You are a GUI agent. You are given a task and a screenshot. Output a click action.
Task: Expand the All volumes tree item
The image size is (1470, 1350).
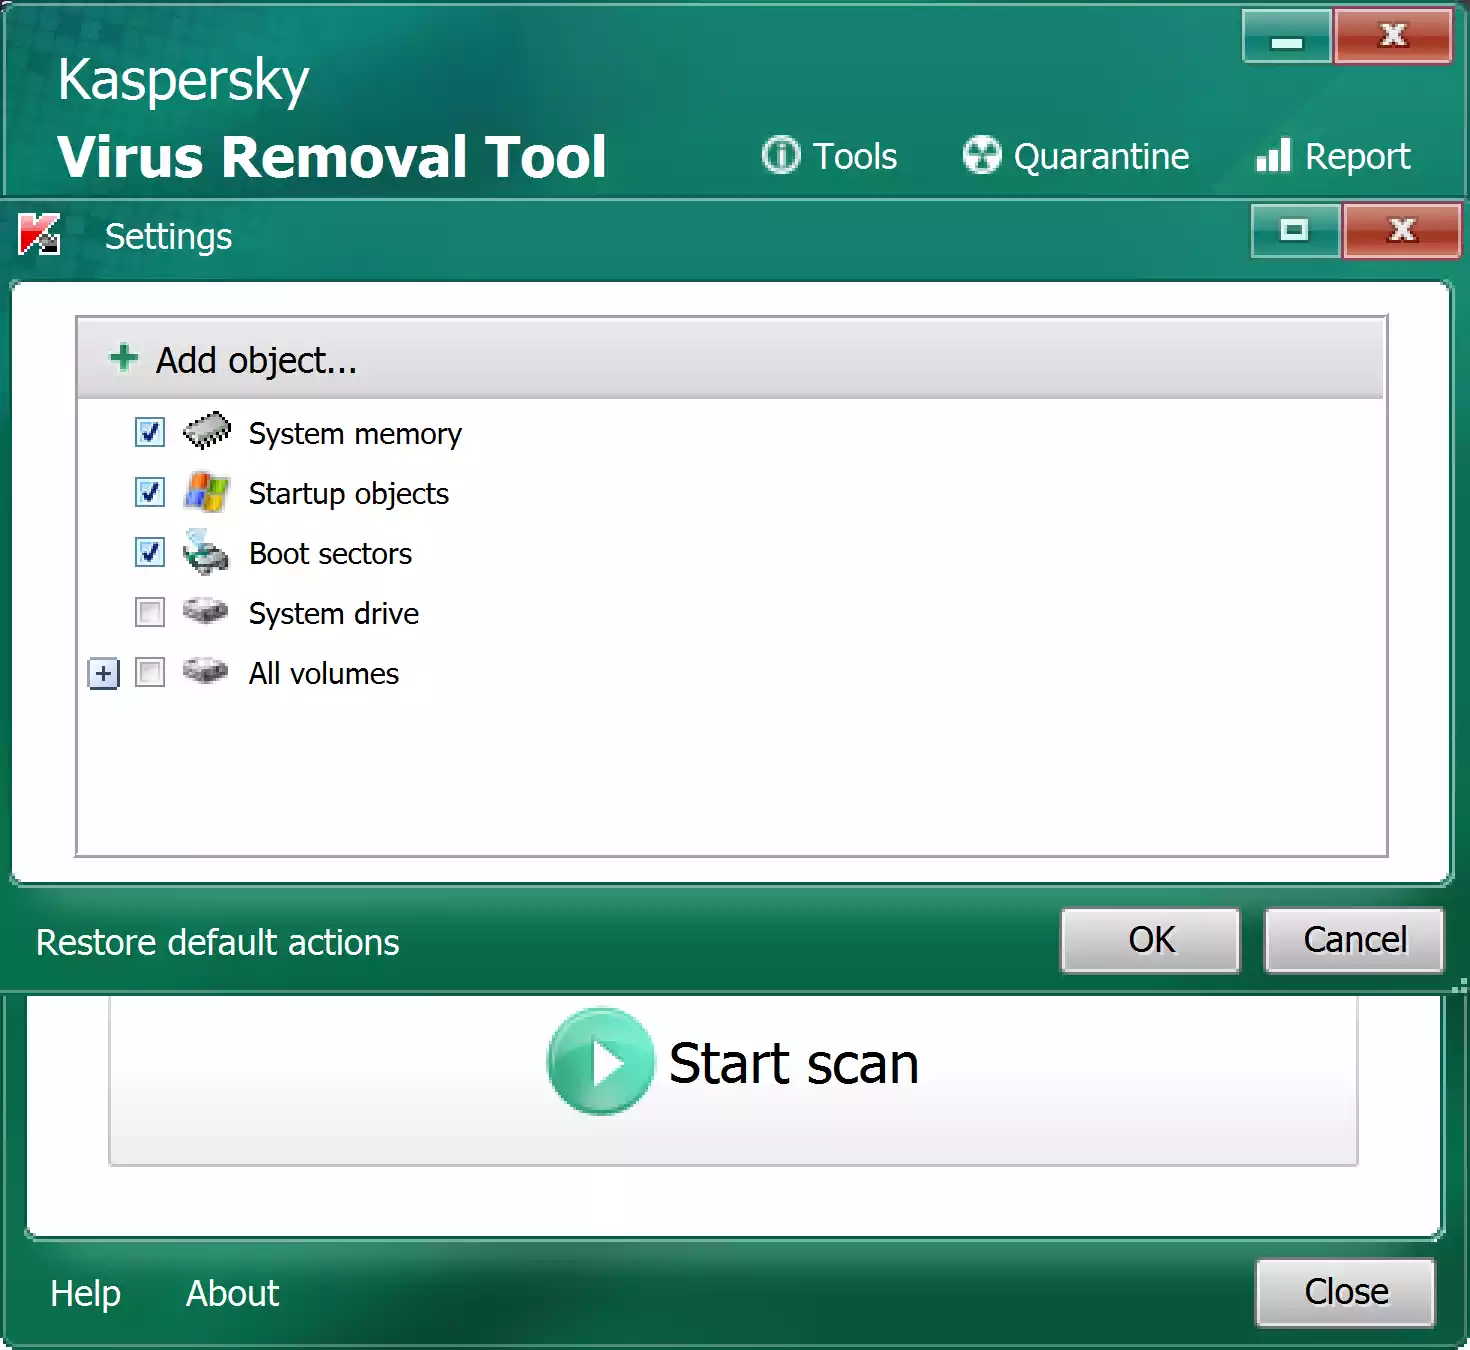click(103, 673)
